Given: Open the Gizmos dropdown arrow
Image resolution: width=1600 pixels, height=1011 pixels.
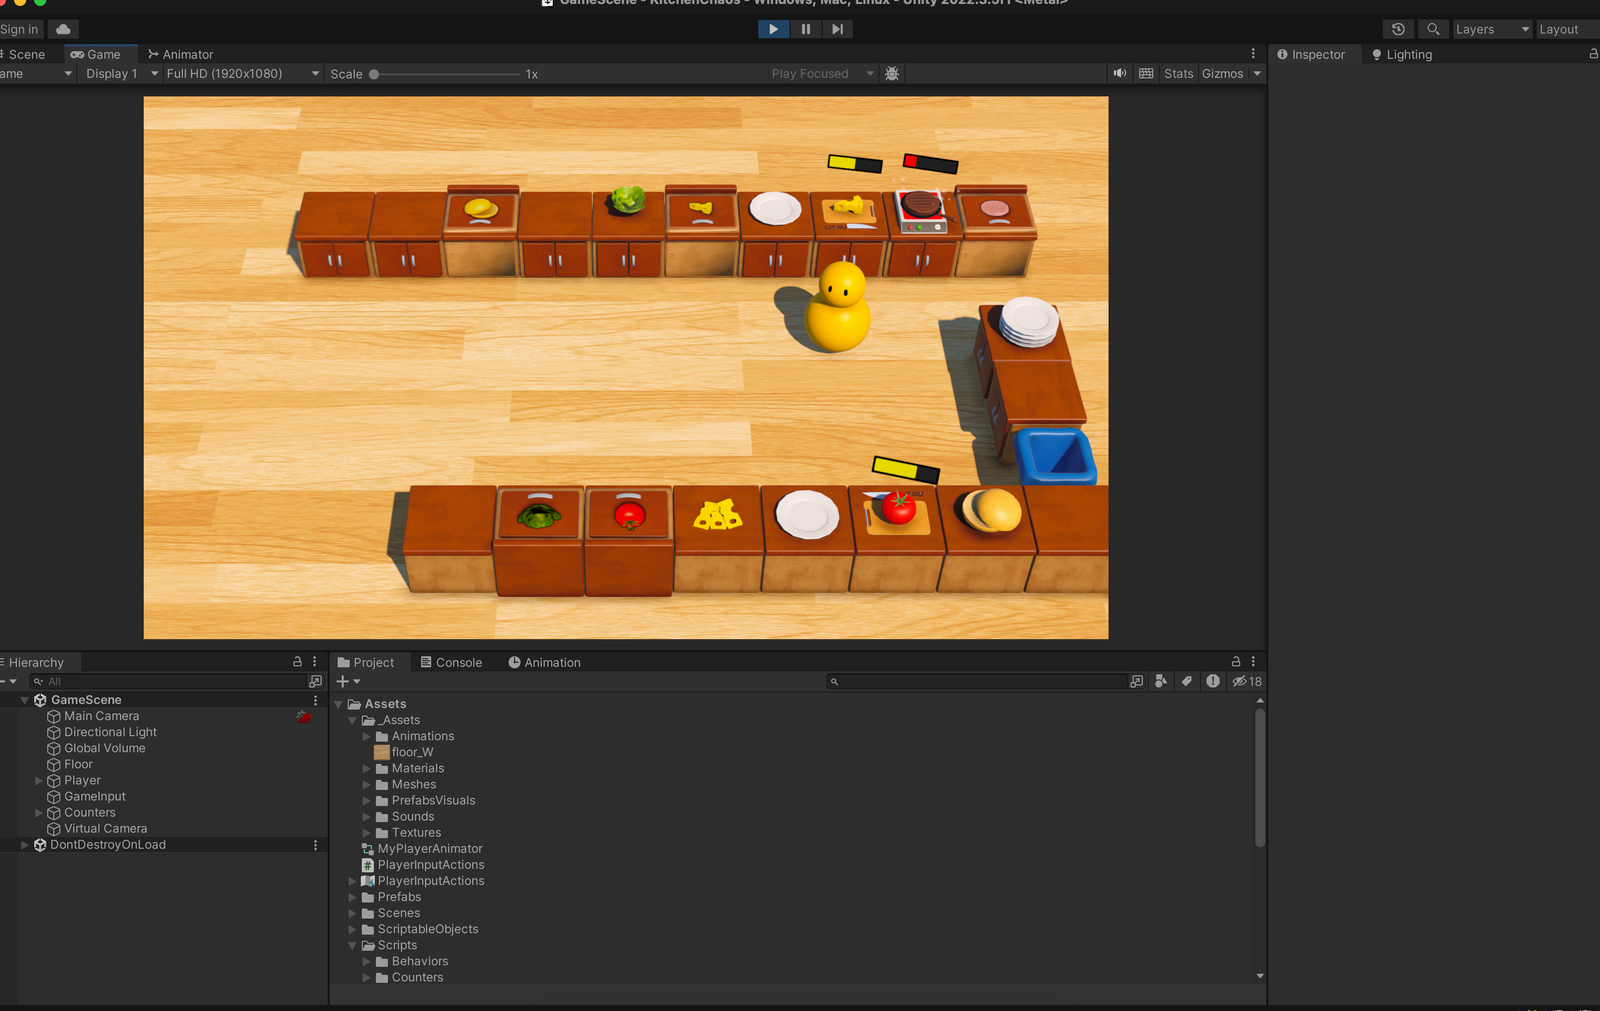Looking at the screenshot, I should 1257,73.
